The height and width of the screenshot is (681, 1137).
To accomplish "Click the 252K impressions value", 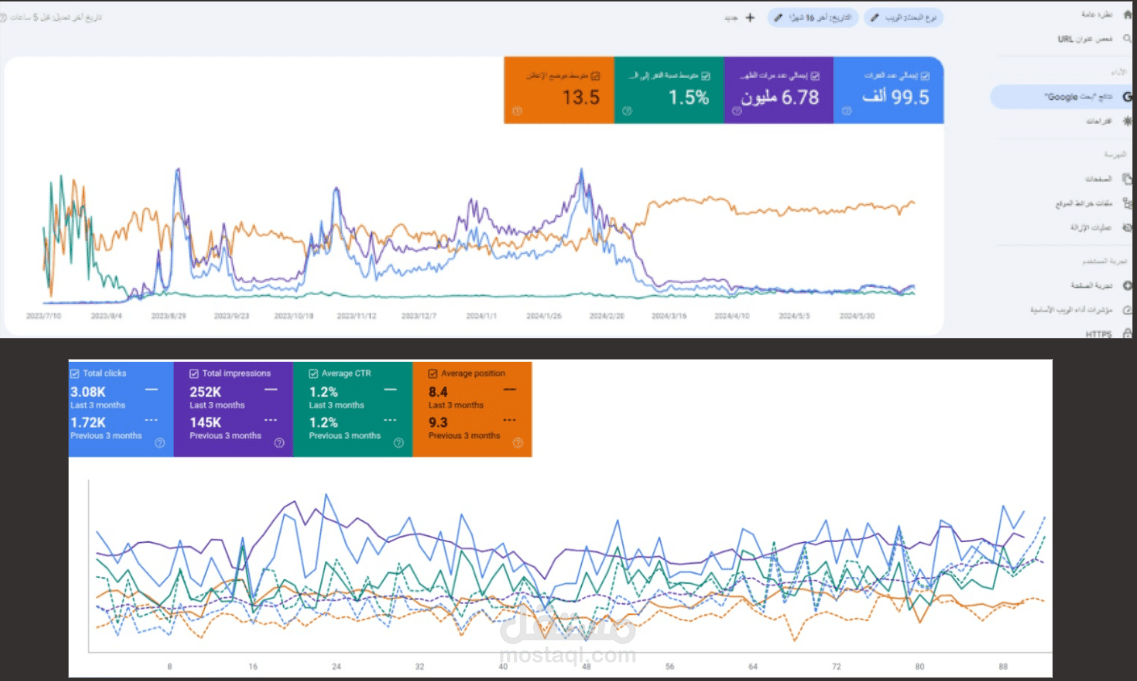I will (205, 392).
